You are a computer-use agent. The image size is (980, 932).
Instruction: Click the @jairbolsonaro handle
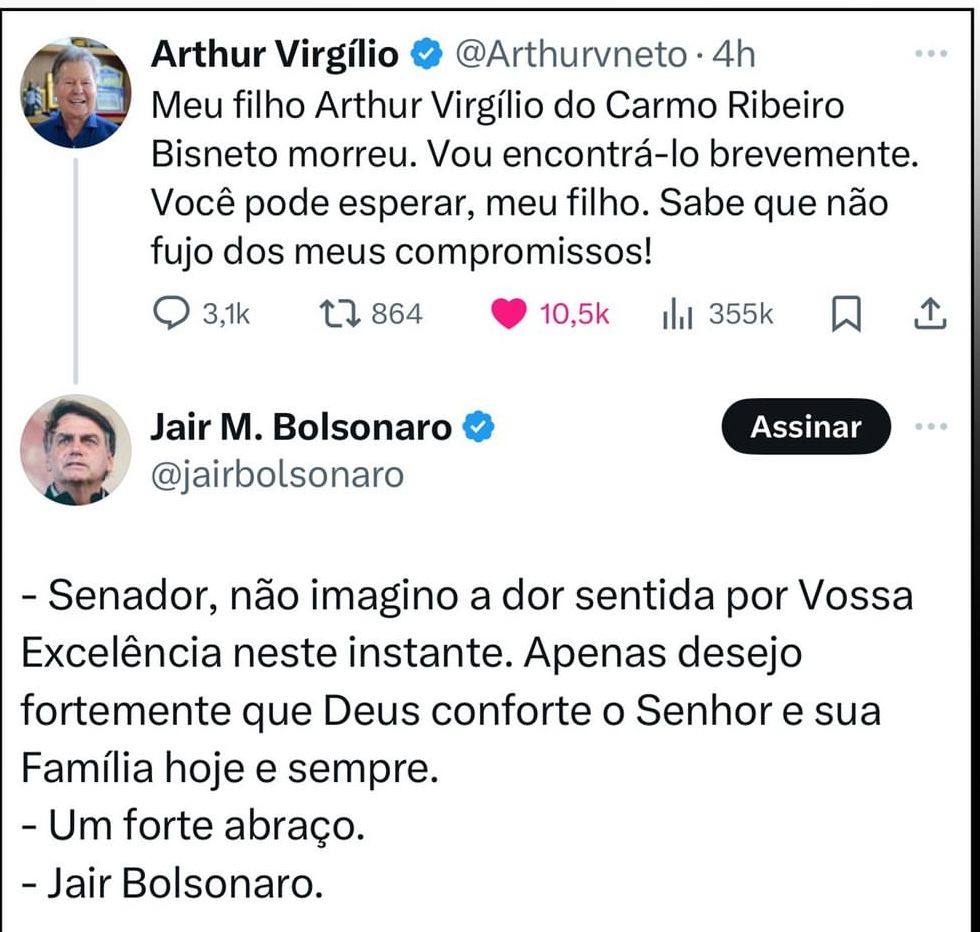pyautogui.click(x=276, y=474)
